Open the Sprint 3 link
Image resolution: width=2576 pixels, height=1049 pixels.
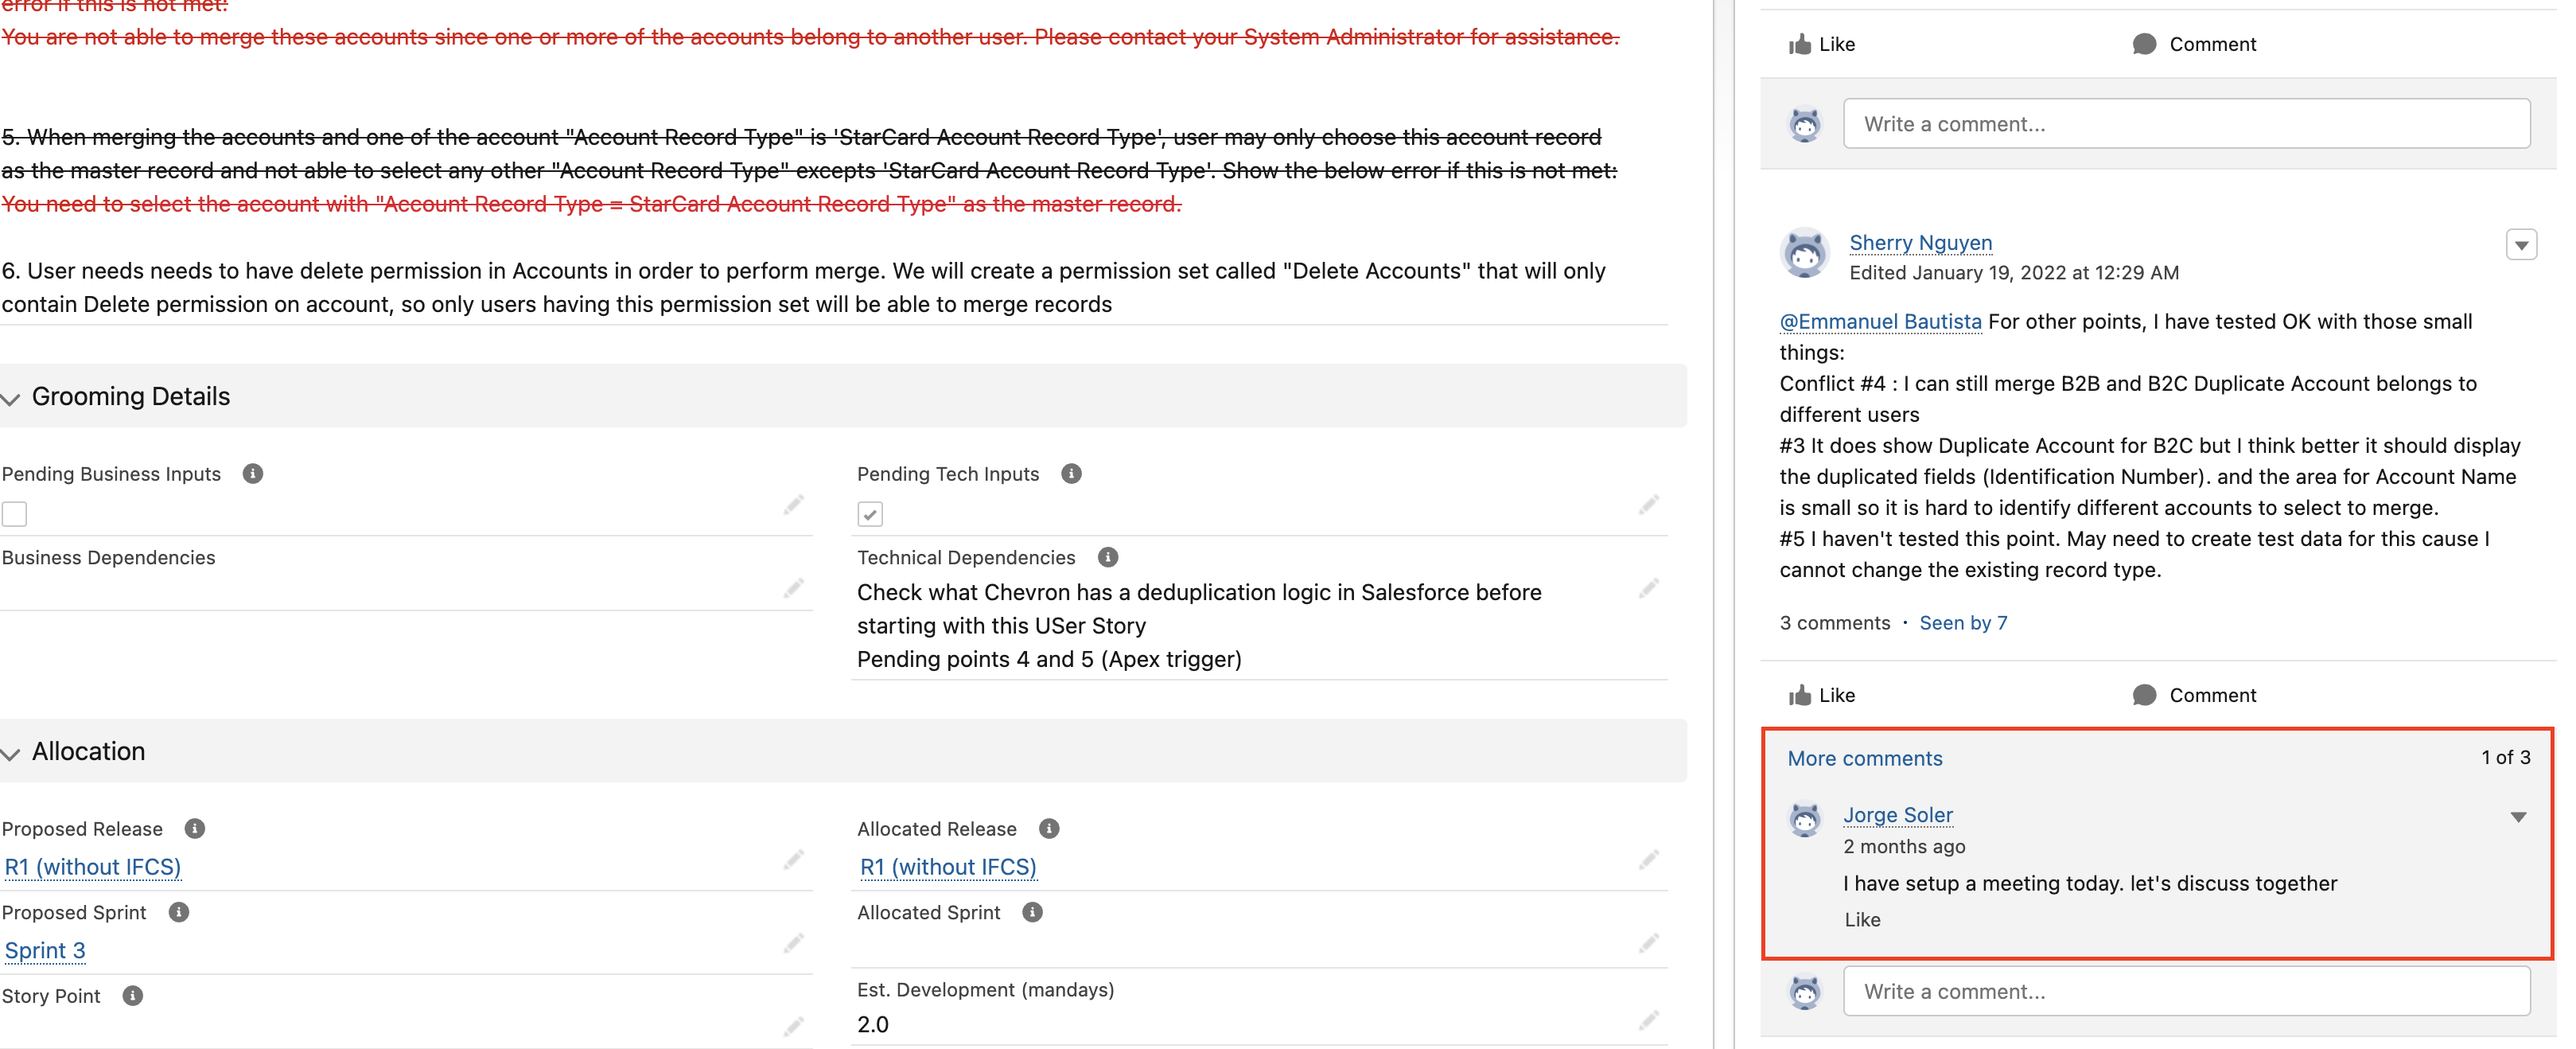[x=44, y=950]
